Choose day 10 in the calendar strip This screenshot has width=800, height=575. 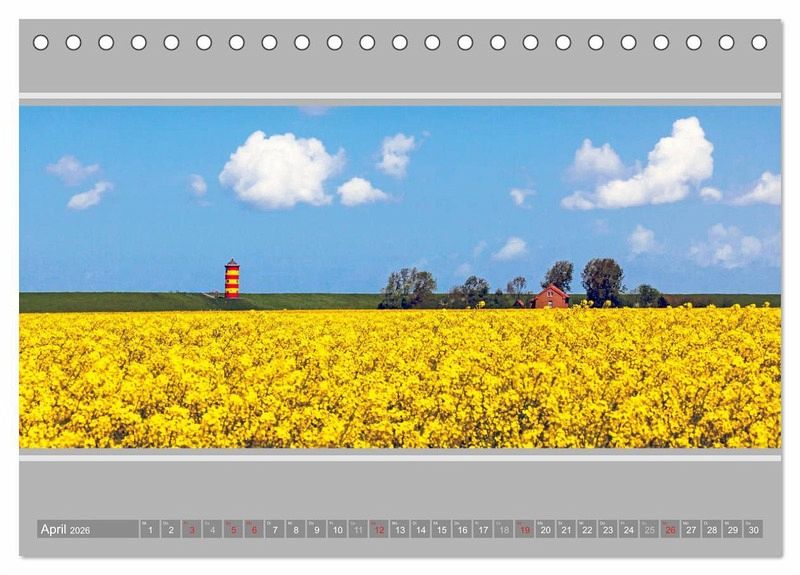[337, 529]
